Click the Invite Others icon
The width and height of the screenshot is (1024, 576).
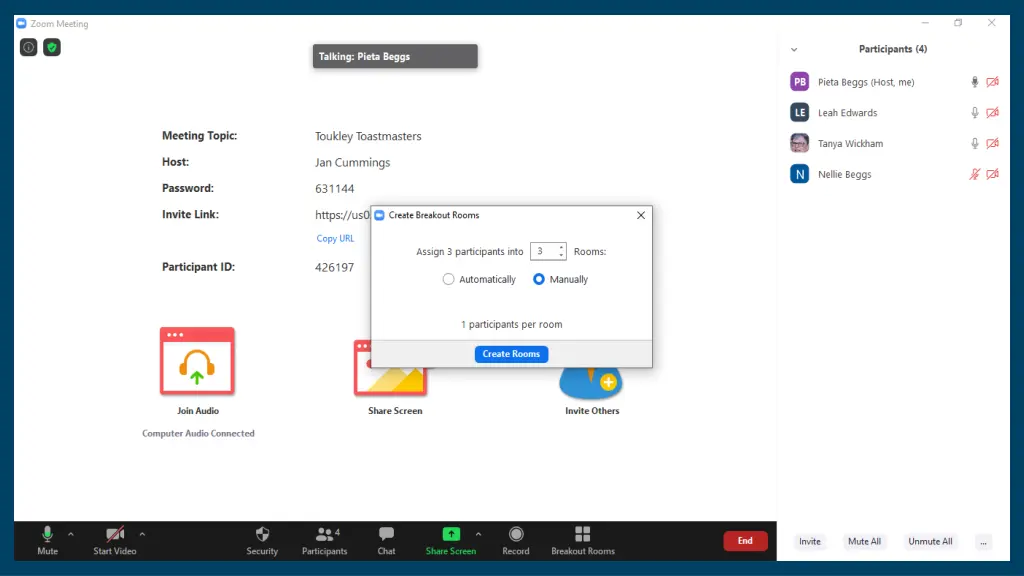[591, 383]
